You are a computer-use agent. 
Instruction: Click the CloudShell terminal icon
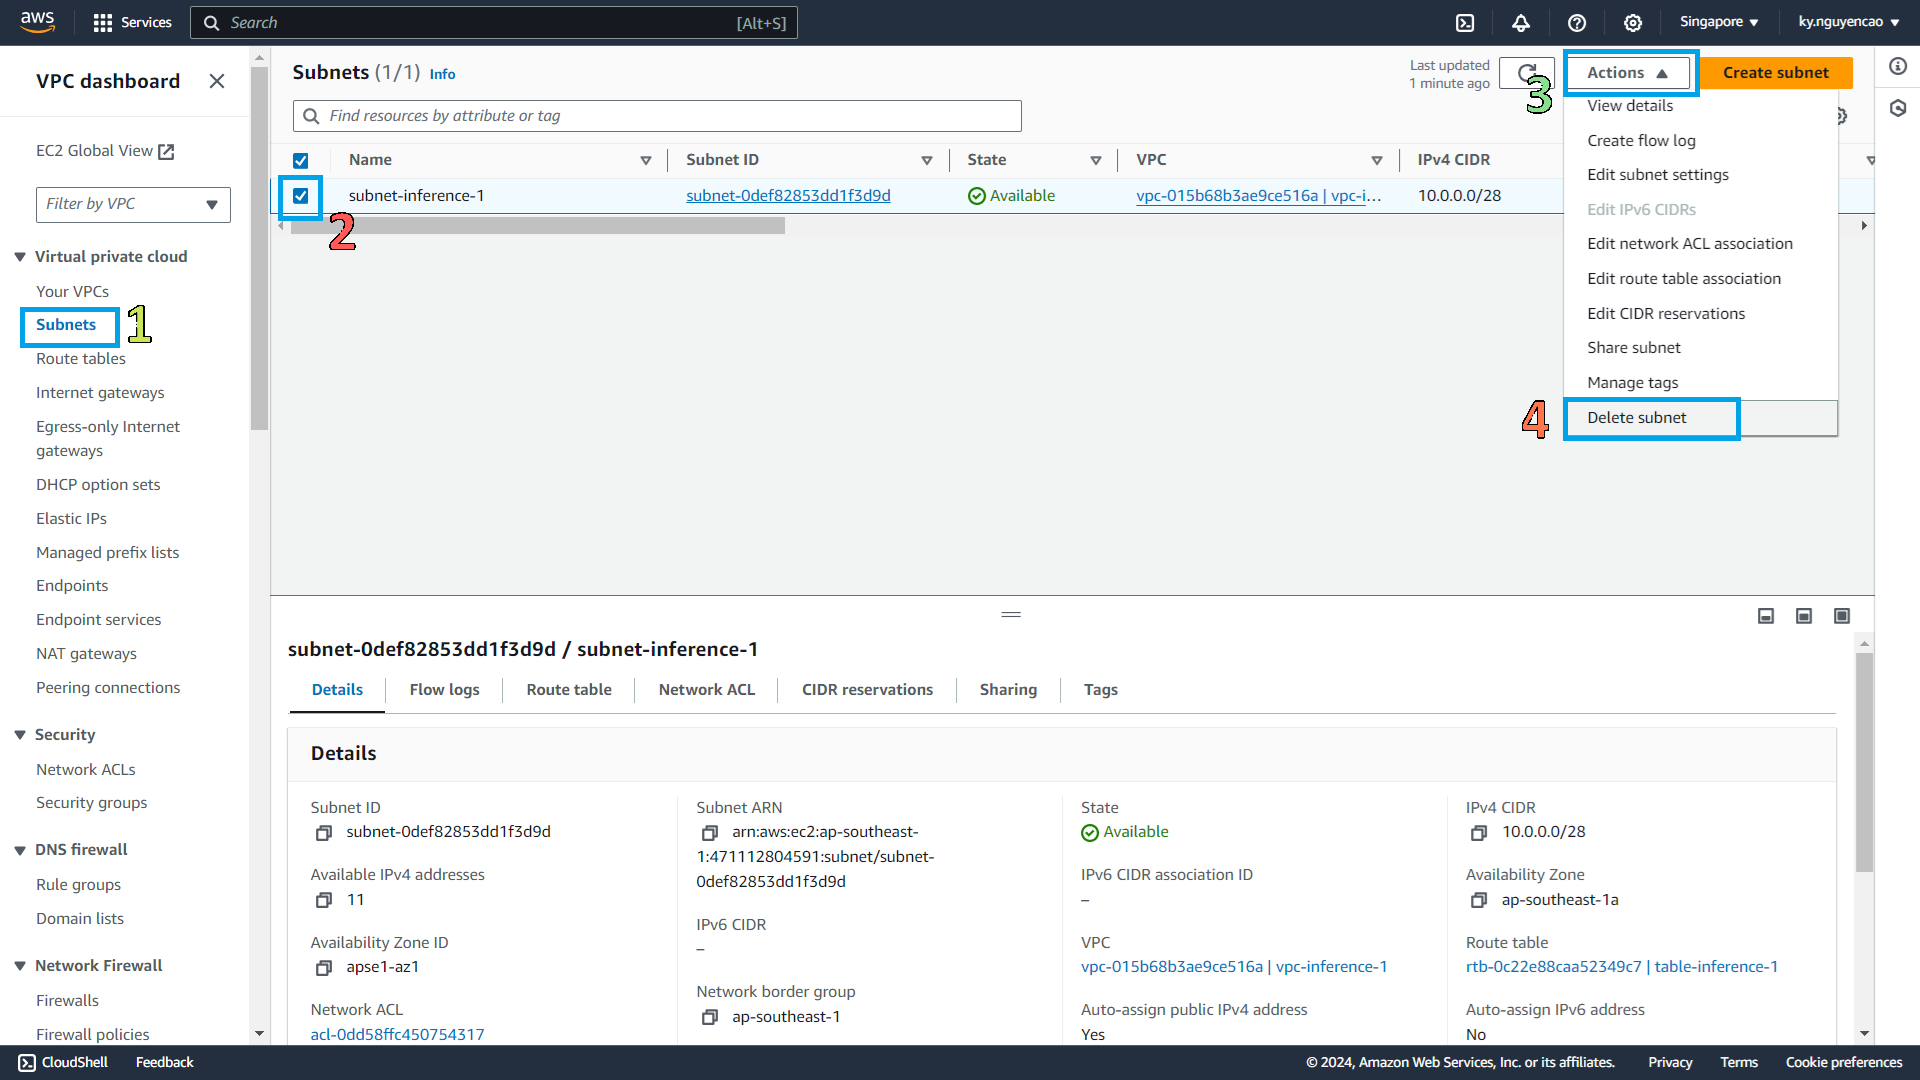click(1465, 21)
